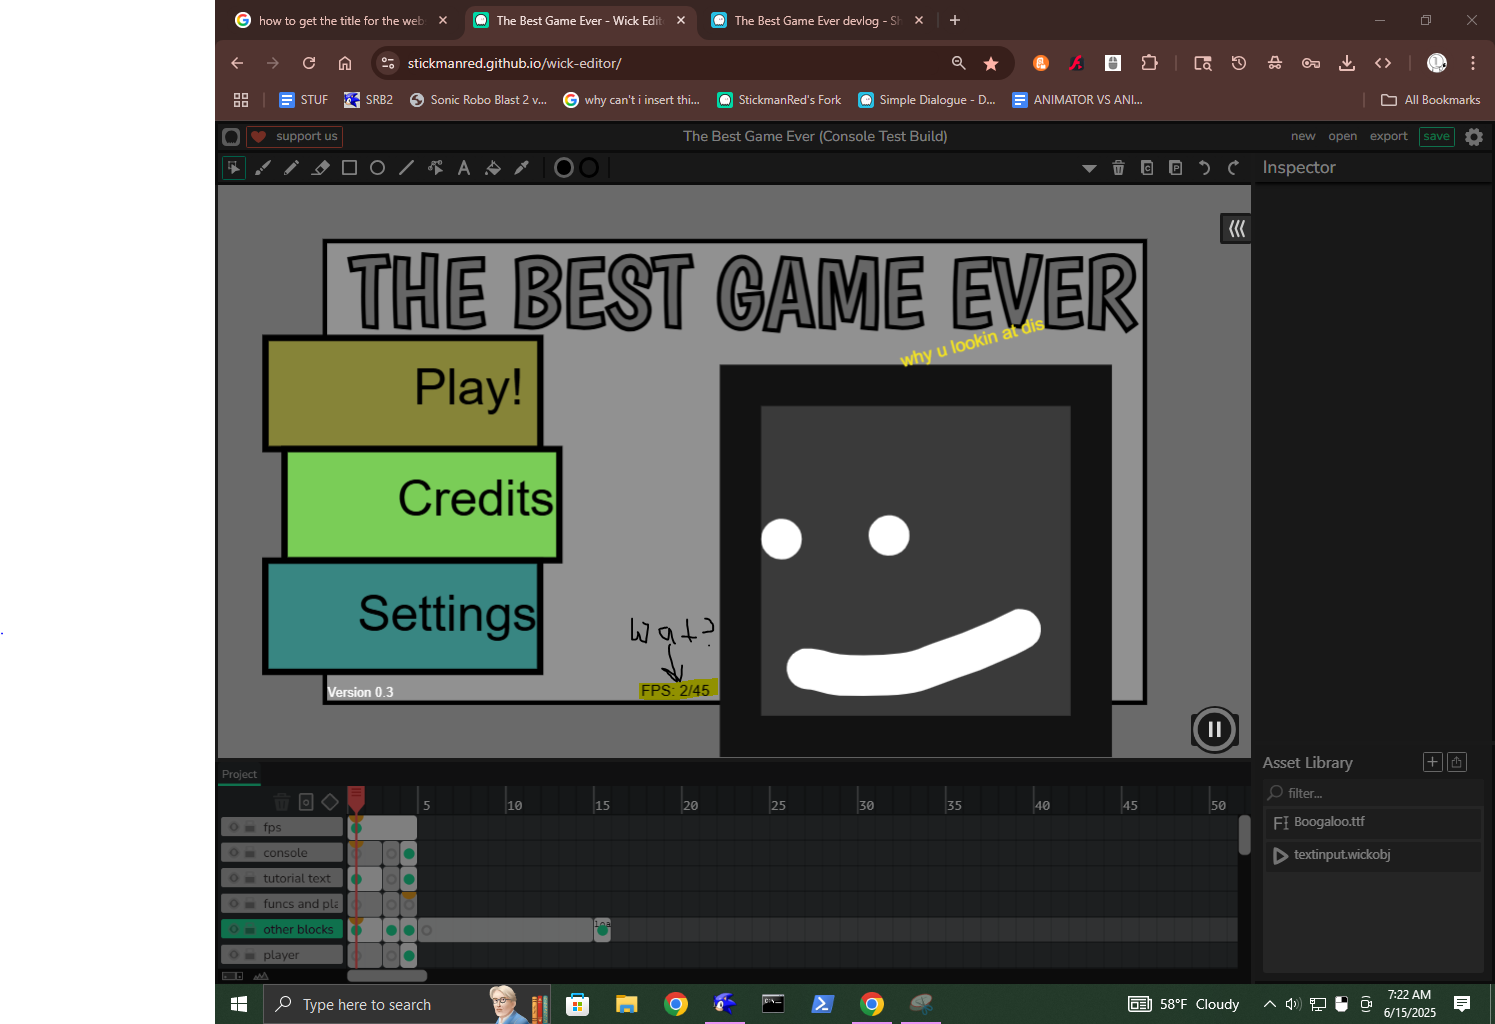
Task: Select the Fill Bucket tool
Action: (493, 168)
